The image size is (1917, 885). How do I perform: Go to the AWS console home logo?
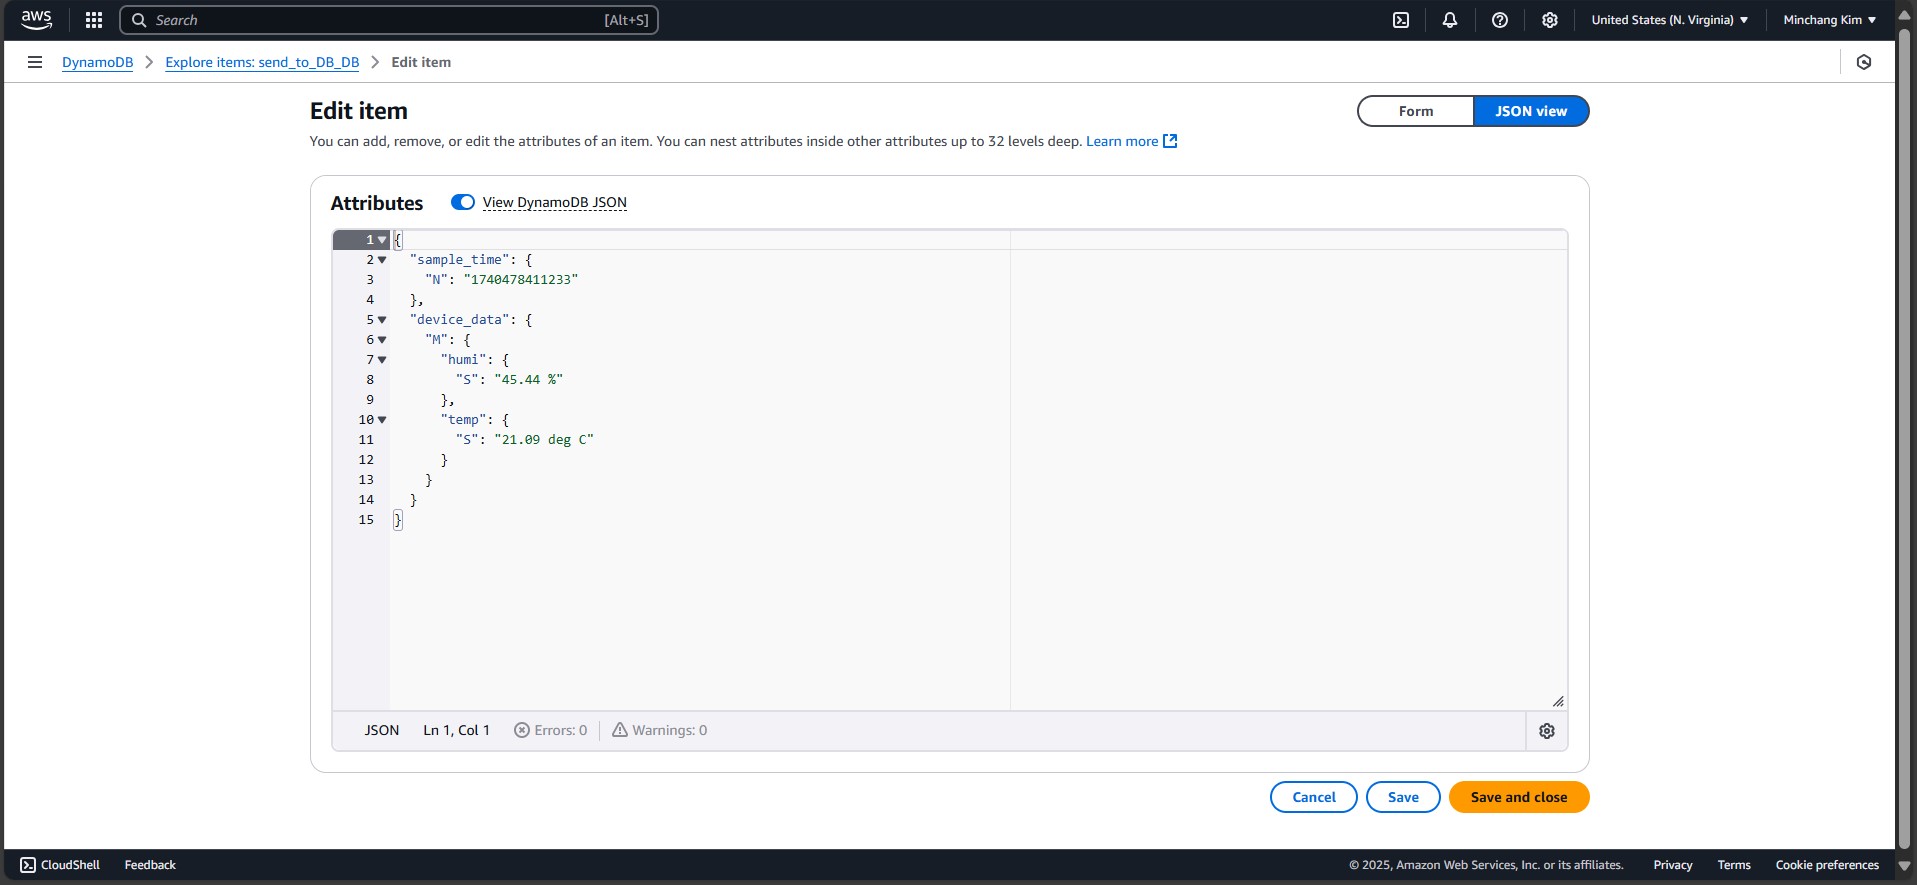click(x=36, y=20)
